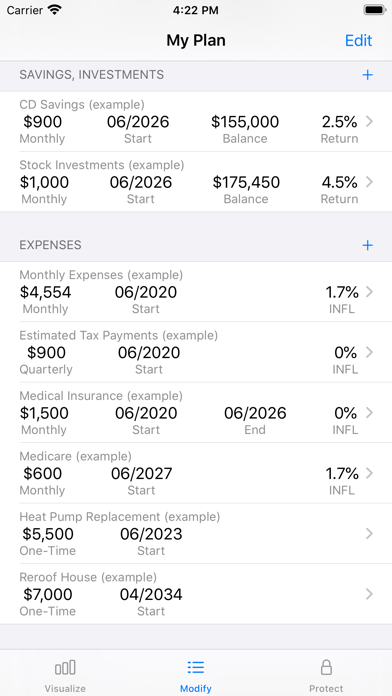Expand Medical Insurance row chevron
Image resolution: width=392 pixels, height=696 pixels.
click(x=369, y=412)
